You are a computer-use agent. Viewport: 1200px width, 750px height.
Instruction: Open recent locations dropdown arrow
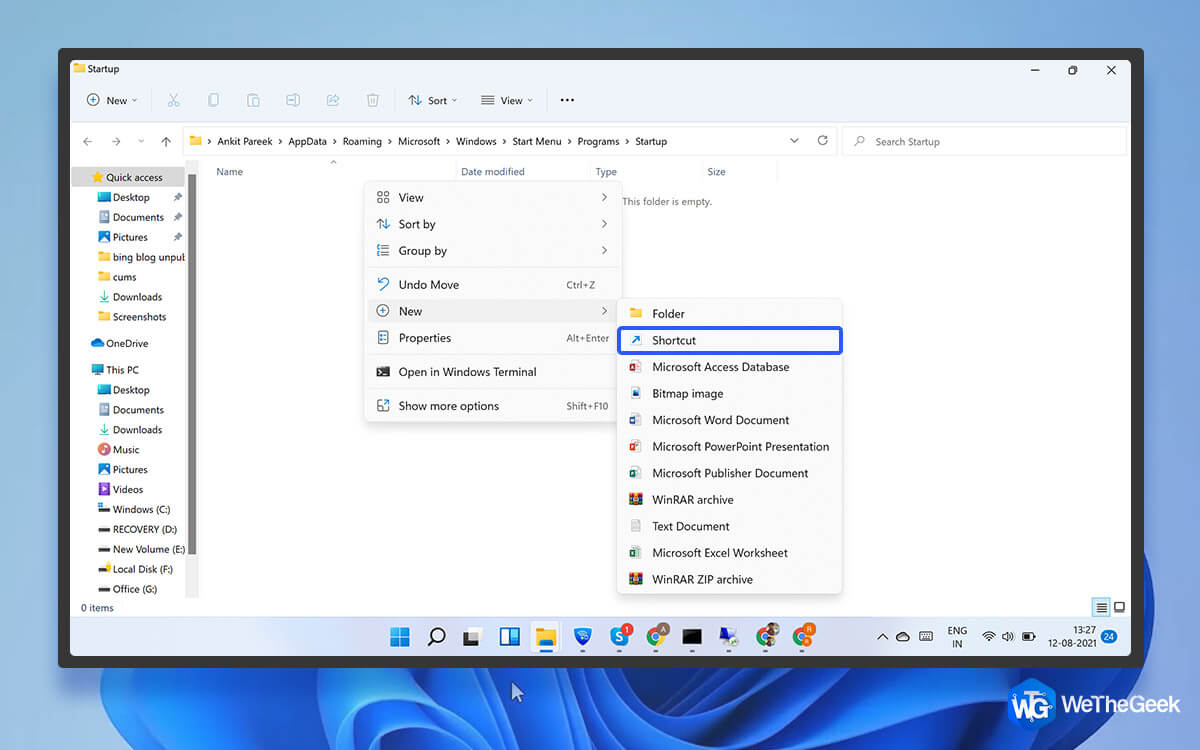coord(141,141)
